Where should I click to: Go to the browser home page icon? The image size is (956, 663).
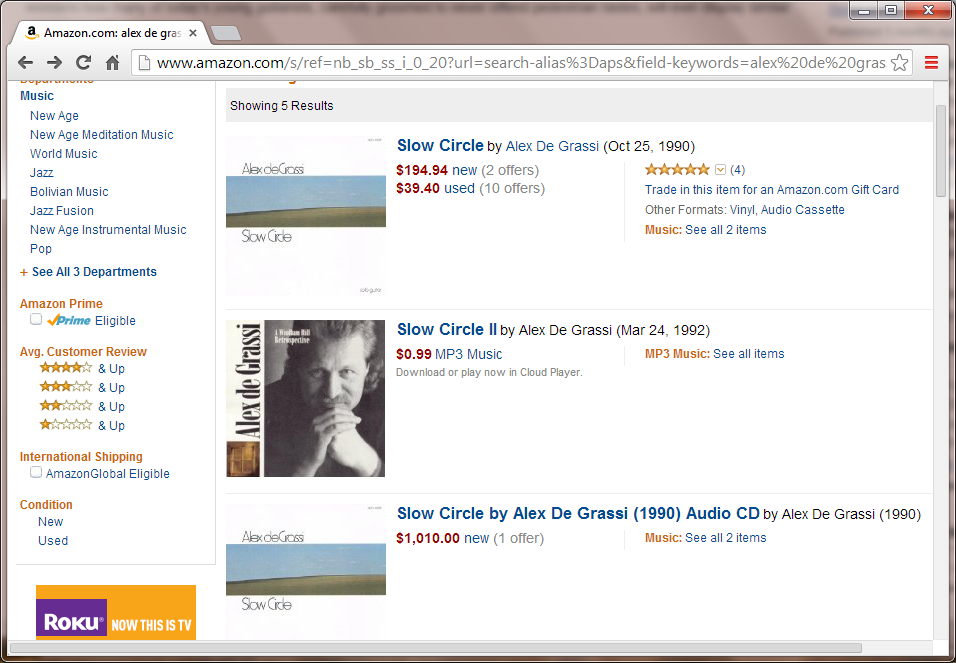pos(113,63)
